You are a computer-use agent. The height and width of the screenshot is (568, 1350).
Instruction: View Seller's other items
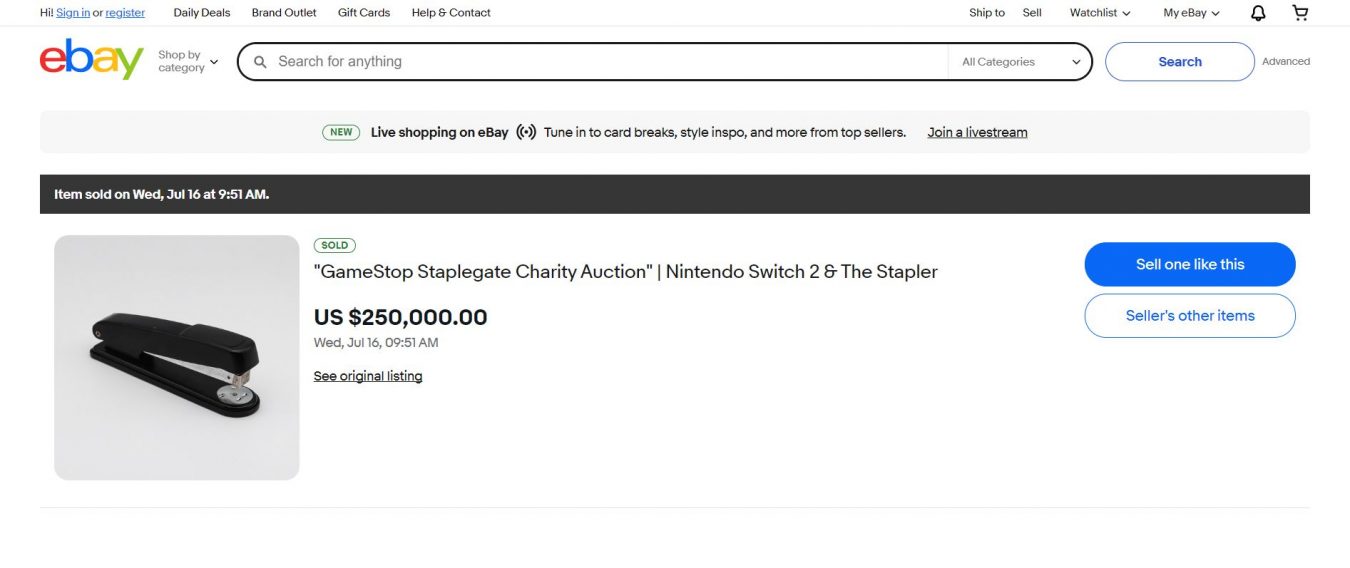[x=1190, y=315]
